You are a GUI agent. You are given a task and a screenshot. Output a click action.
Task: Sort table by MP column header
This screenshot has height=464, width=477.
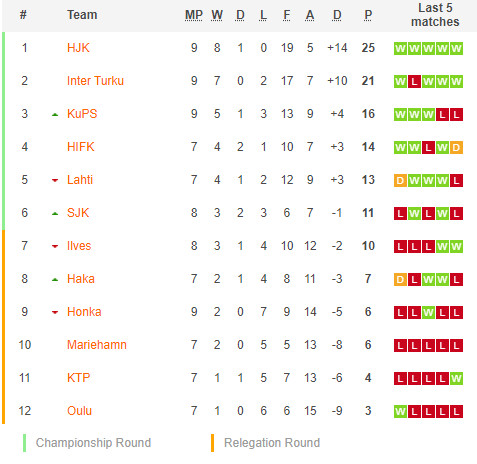pyautogui.click(x=194, y=15)
